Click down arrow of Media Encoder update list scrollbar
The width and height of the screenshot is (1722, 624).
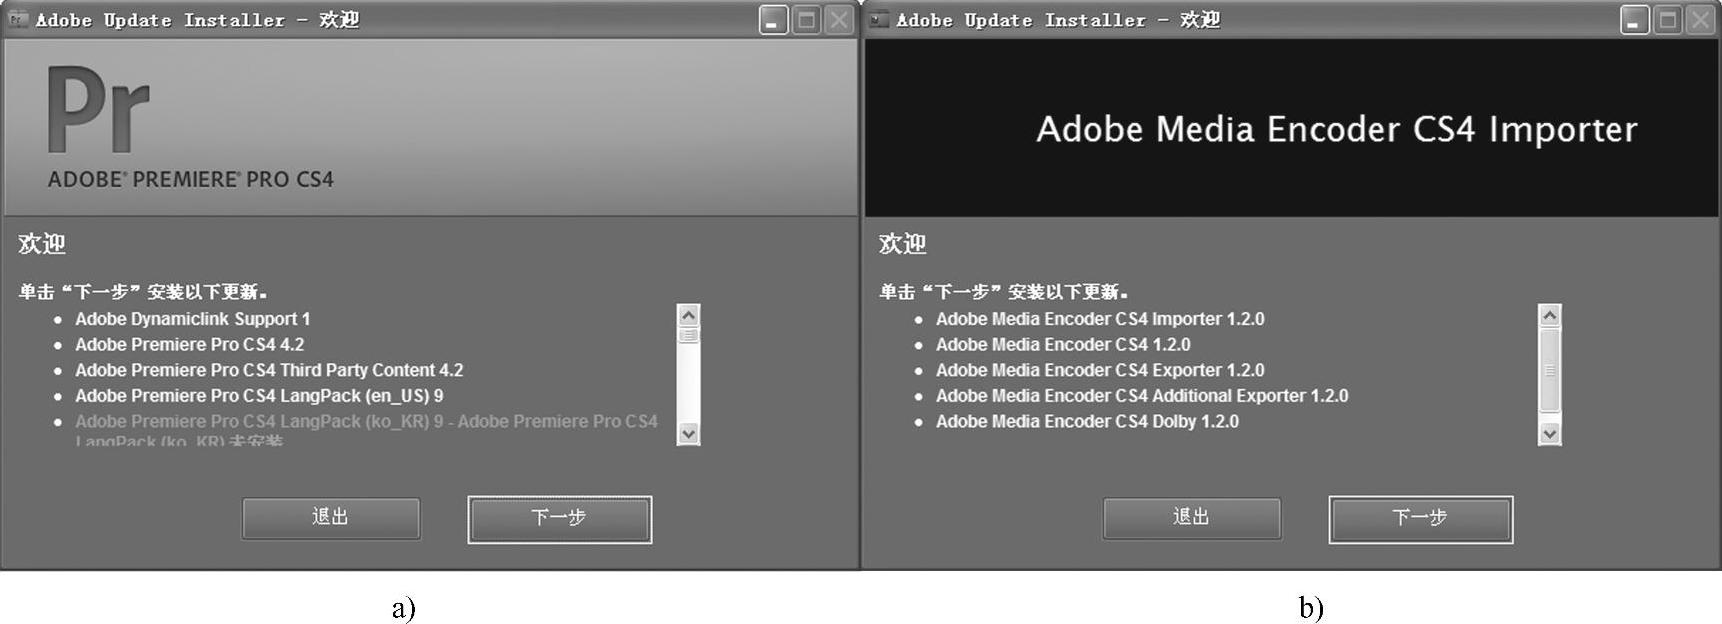pyautogui.click(x=1549, y=434)
